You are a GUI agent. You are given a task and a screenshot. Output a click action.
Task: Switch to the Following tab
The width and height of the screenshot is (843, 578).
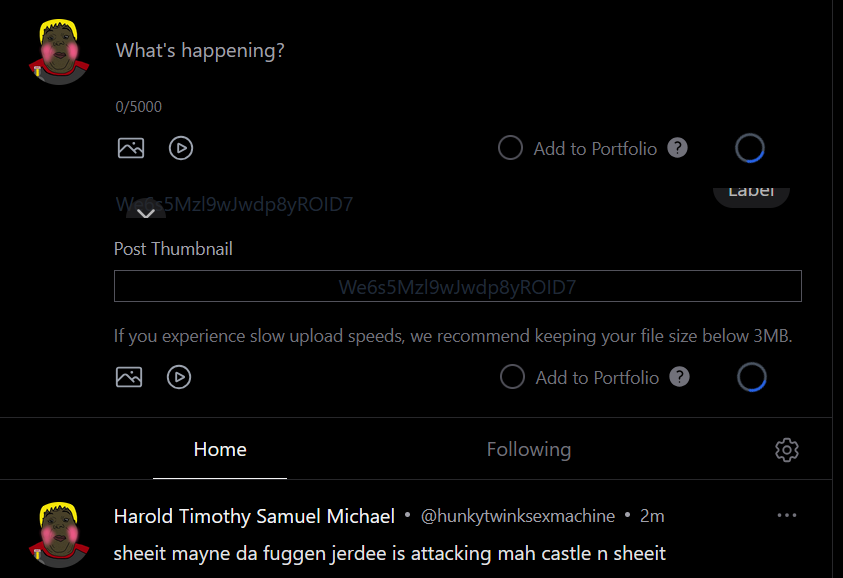pyautogui.click(x=529, y=450)
